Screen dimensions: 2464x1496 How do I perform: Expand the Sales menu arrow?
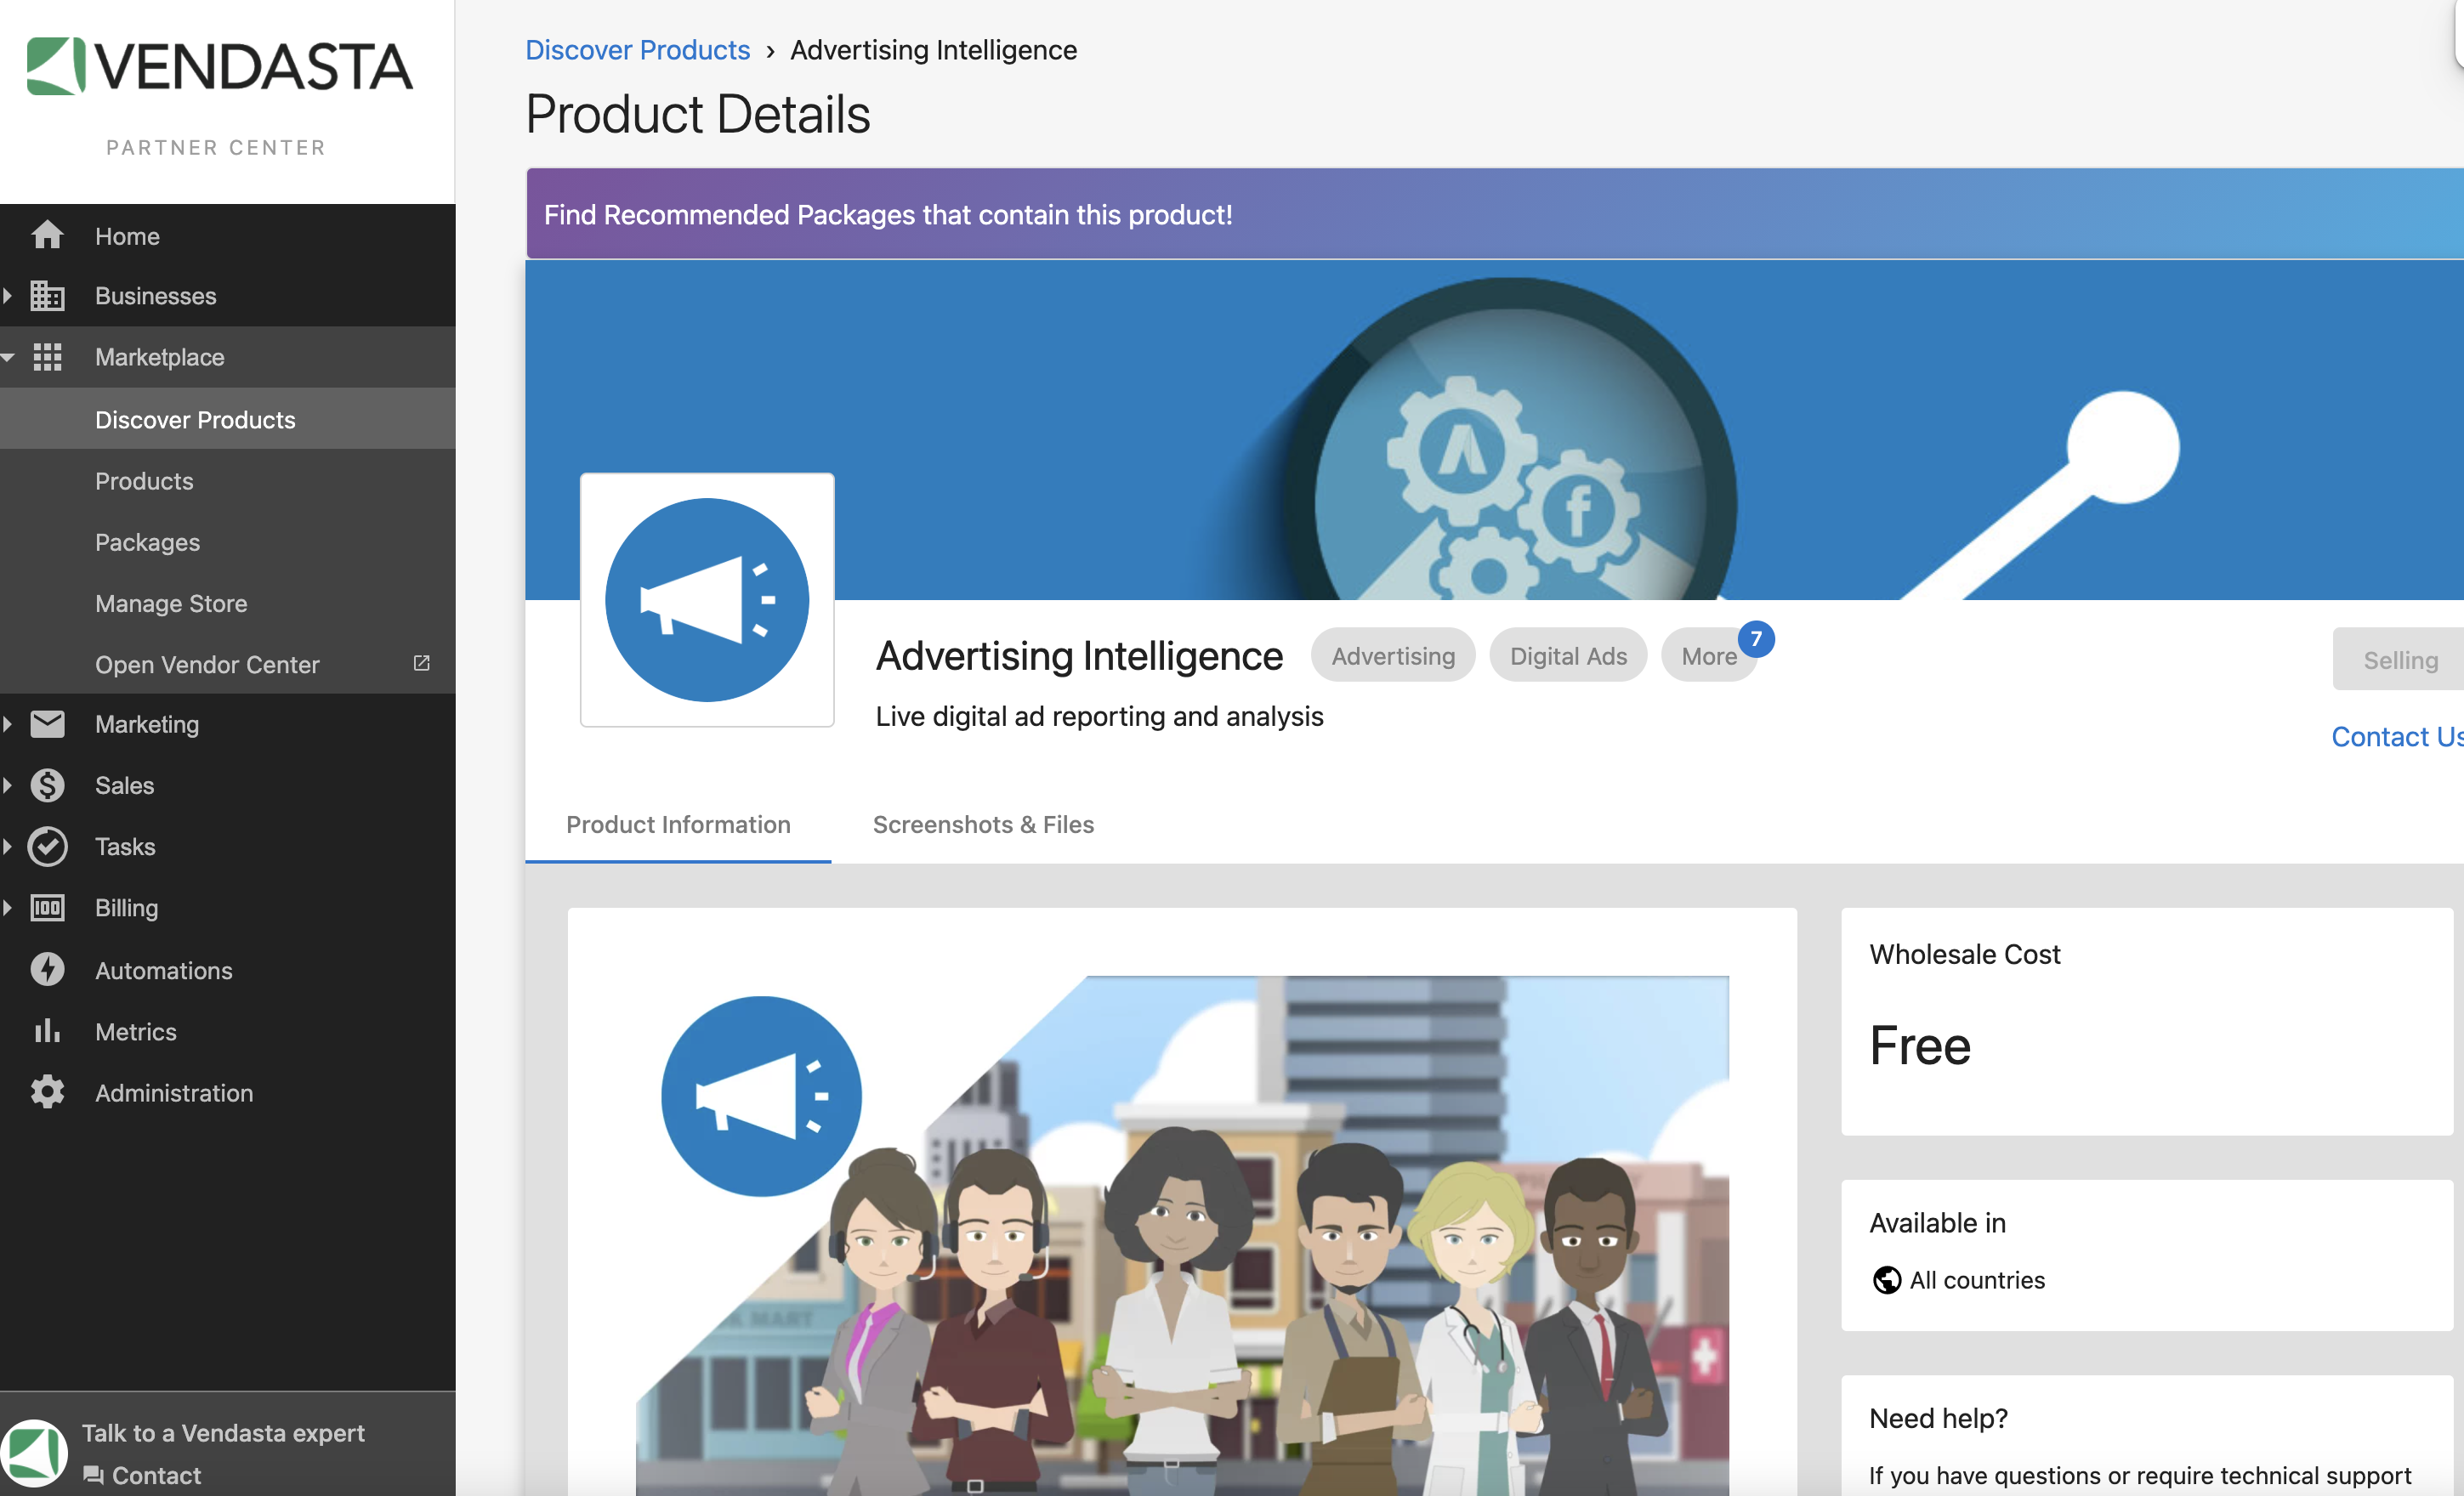(x=8, y=785)
